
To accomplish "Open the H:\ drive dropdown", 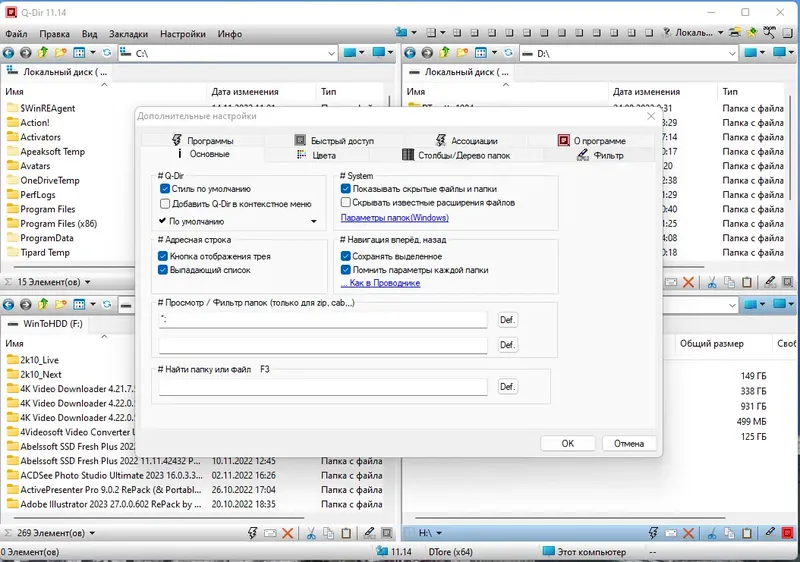I will (439, 533).
